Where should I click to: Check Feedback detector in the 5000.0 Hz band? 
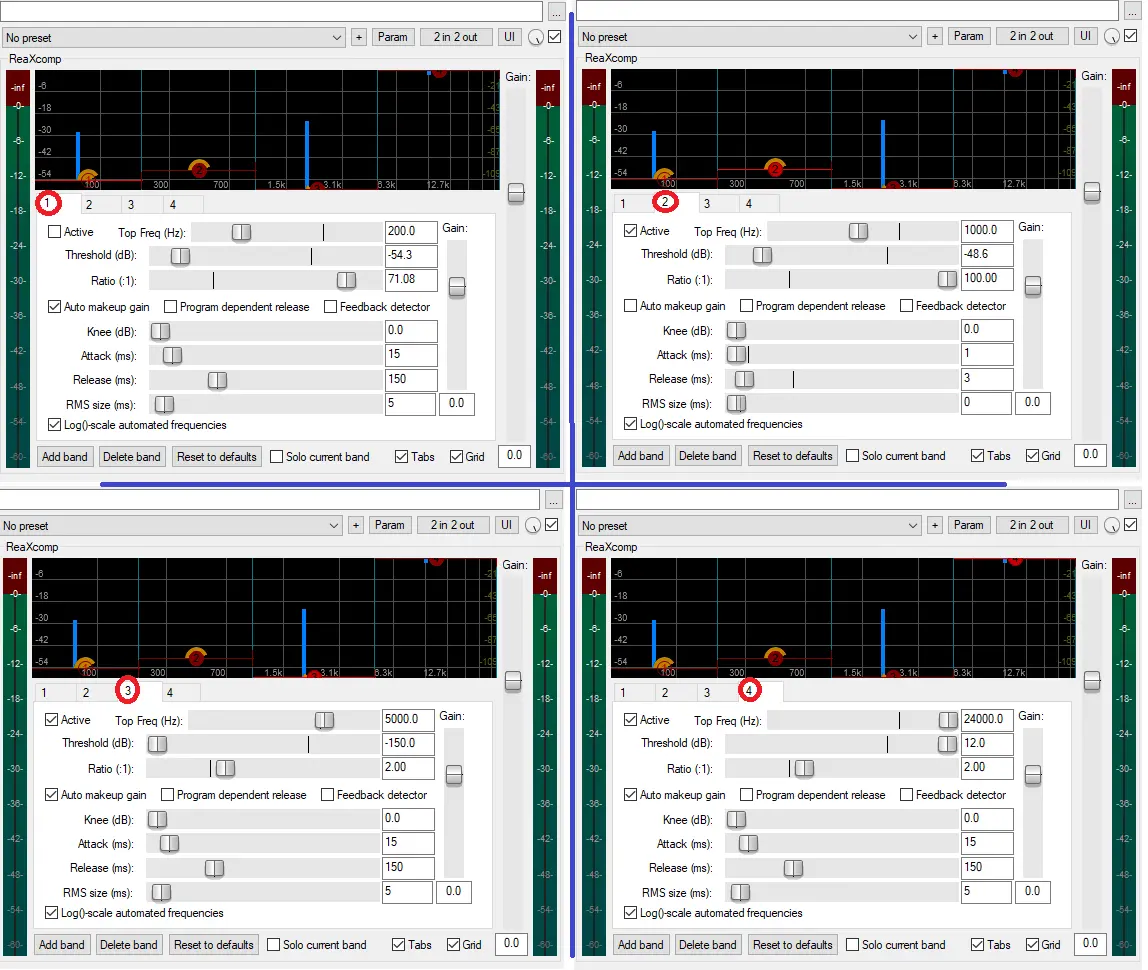(328, 795)
